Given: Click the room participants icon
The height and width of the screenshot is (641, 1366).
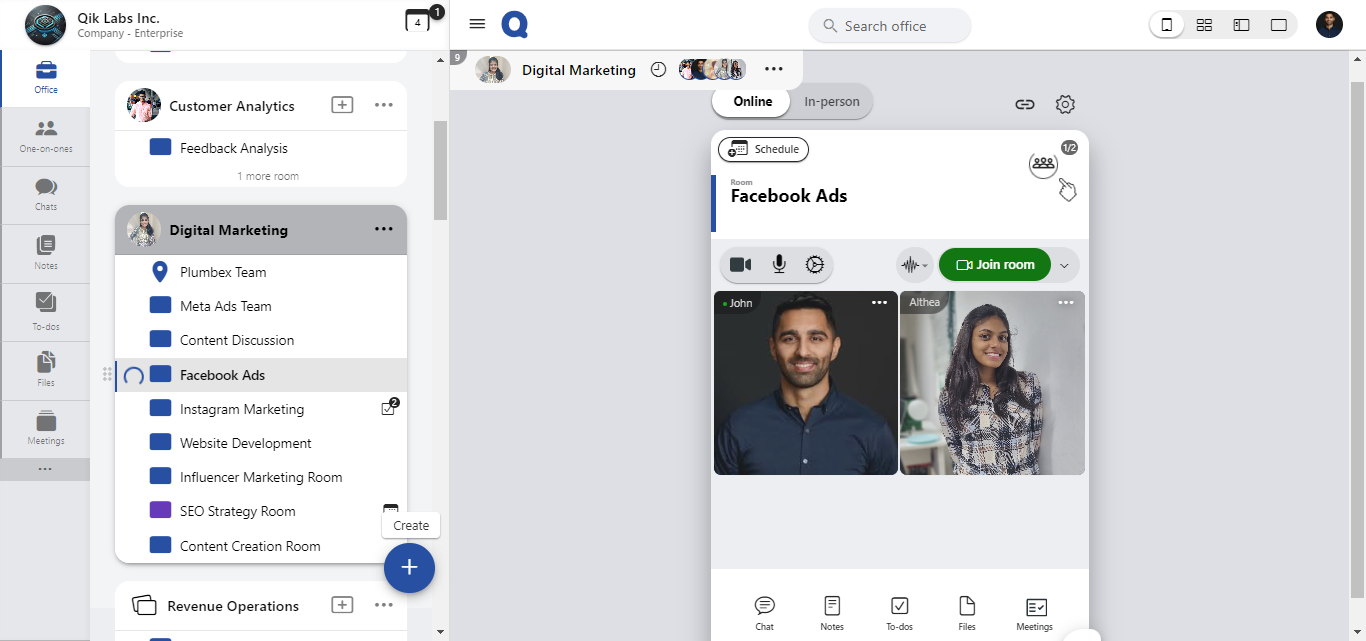Looking at the screenshot, I should click(1043, 164).
